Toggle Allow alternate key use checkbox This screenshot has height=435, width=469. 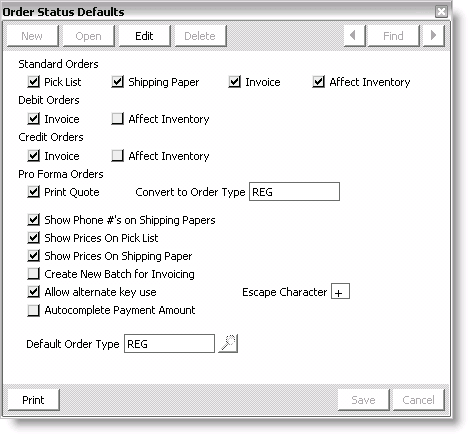(33, 292)
